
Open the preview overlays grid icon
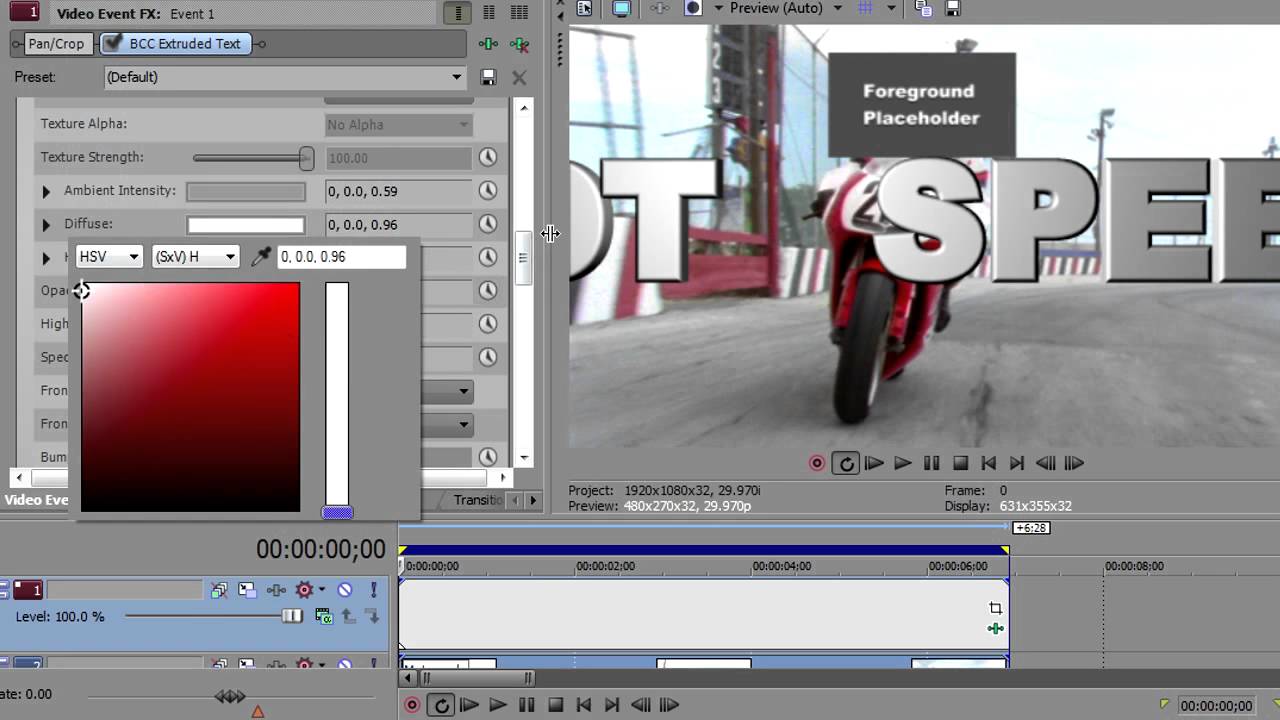click(866, 8)
